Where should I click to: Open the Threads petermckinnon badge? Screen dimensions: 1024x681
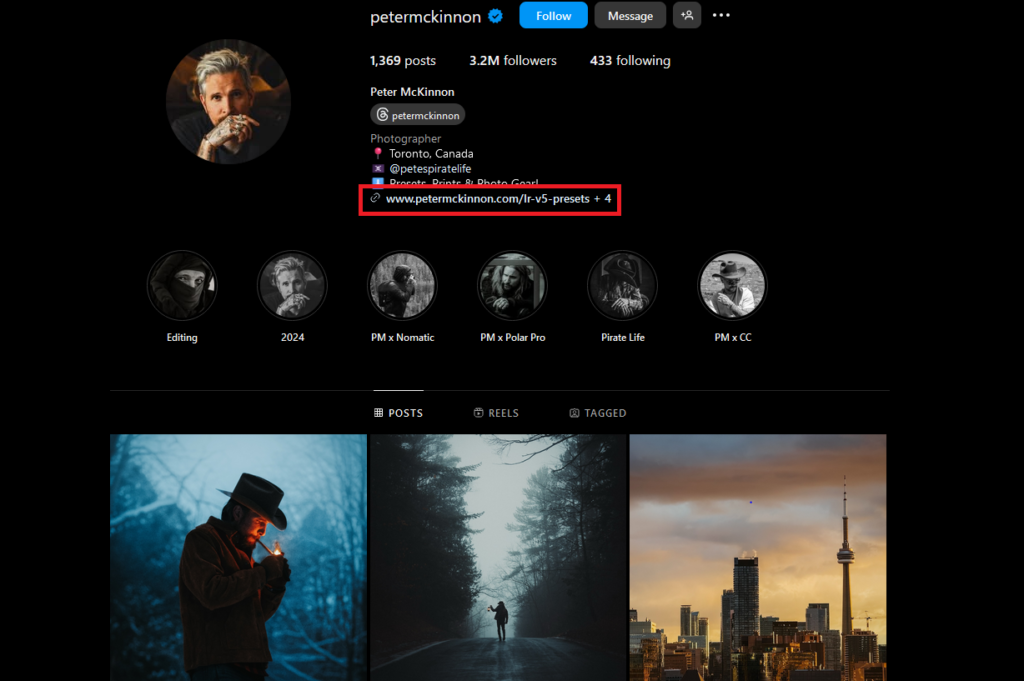click(417, 115)
